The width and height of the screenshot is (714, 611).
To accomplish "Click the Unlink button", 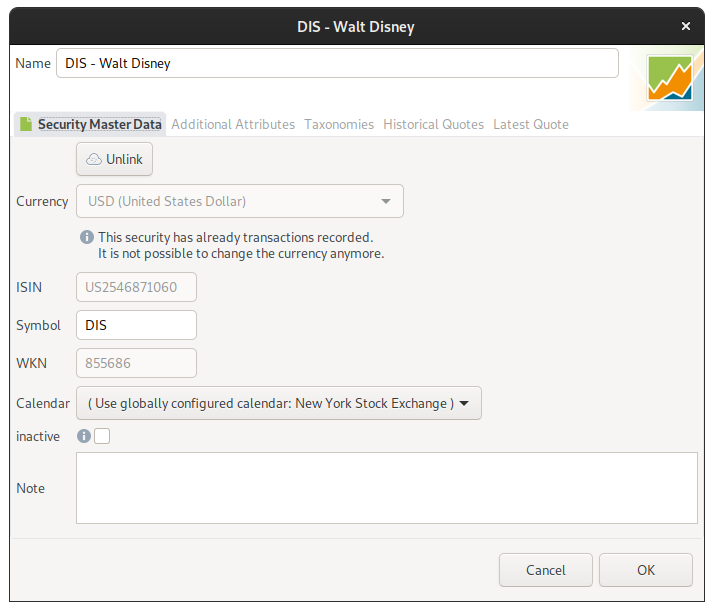I will tap(114, 159).
